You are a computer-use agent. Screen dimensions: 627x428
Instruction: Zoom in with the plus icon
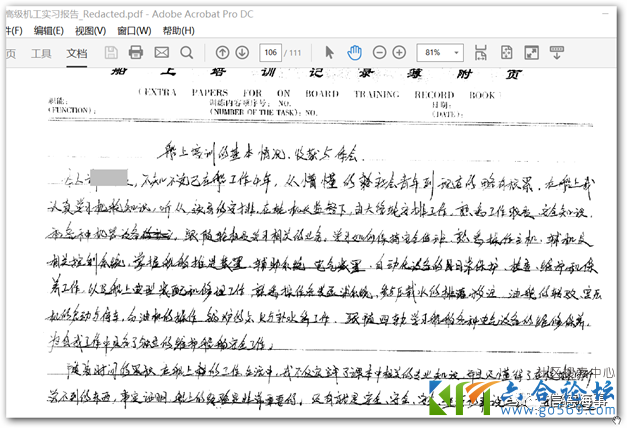[x=399, y=52]
